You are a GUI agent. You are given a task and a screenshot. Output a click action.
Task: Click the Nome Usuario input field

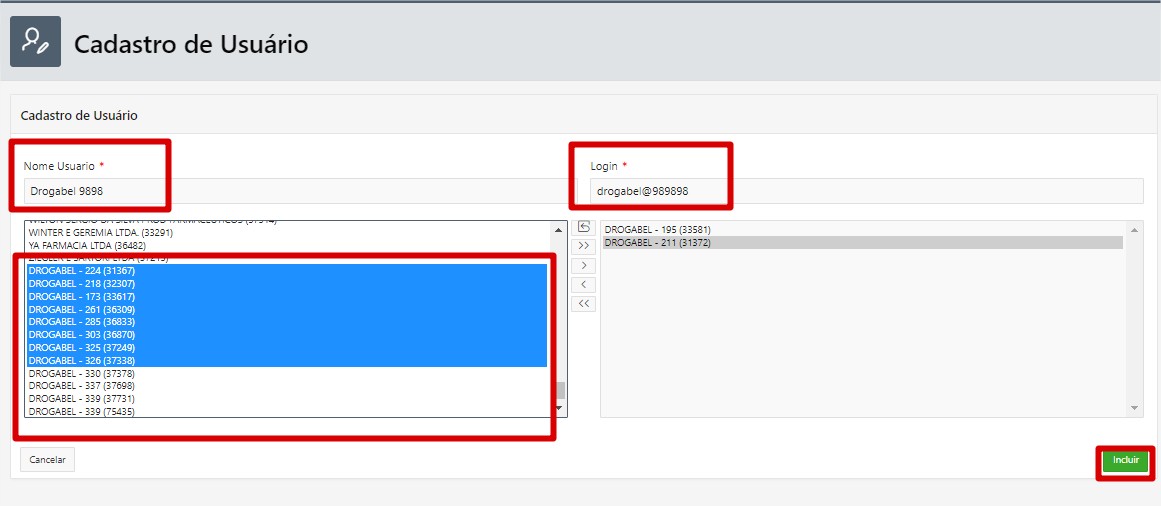point(290,190)
